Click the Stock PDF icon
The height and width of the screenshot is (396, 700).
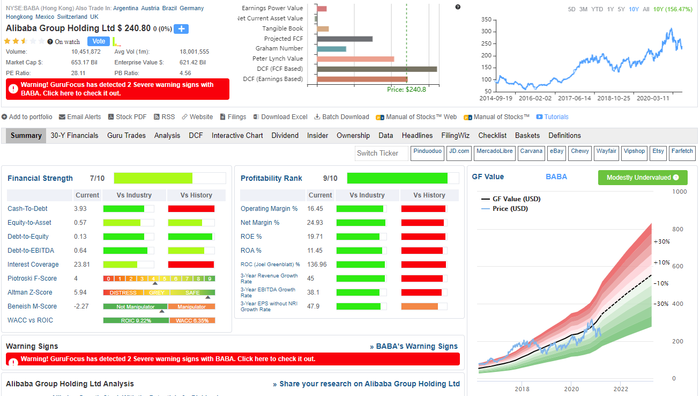pyautogui.click(x=111, y=117)
